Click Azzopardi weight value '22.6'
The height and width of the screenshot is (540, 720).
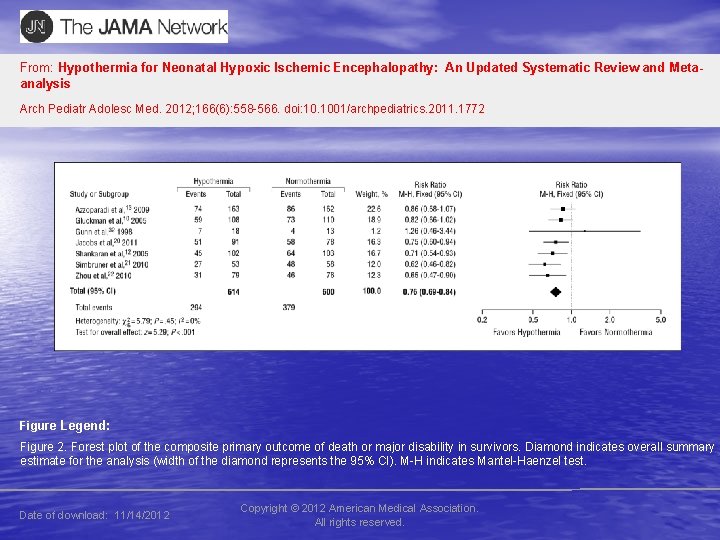click(374, 209)
